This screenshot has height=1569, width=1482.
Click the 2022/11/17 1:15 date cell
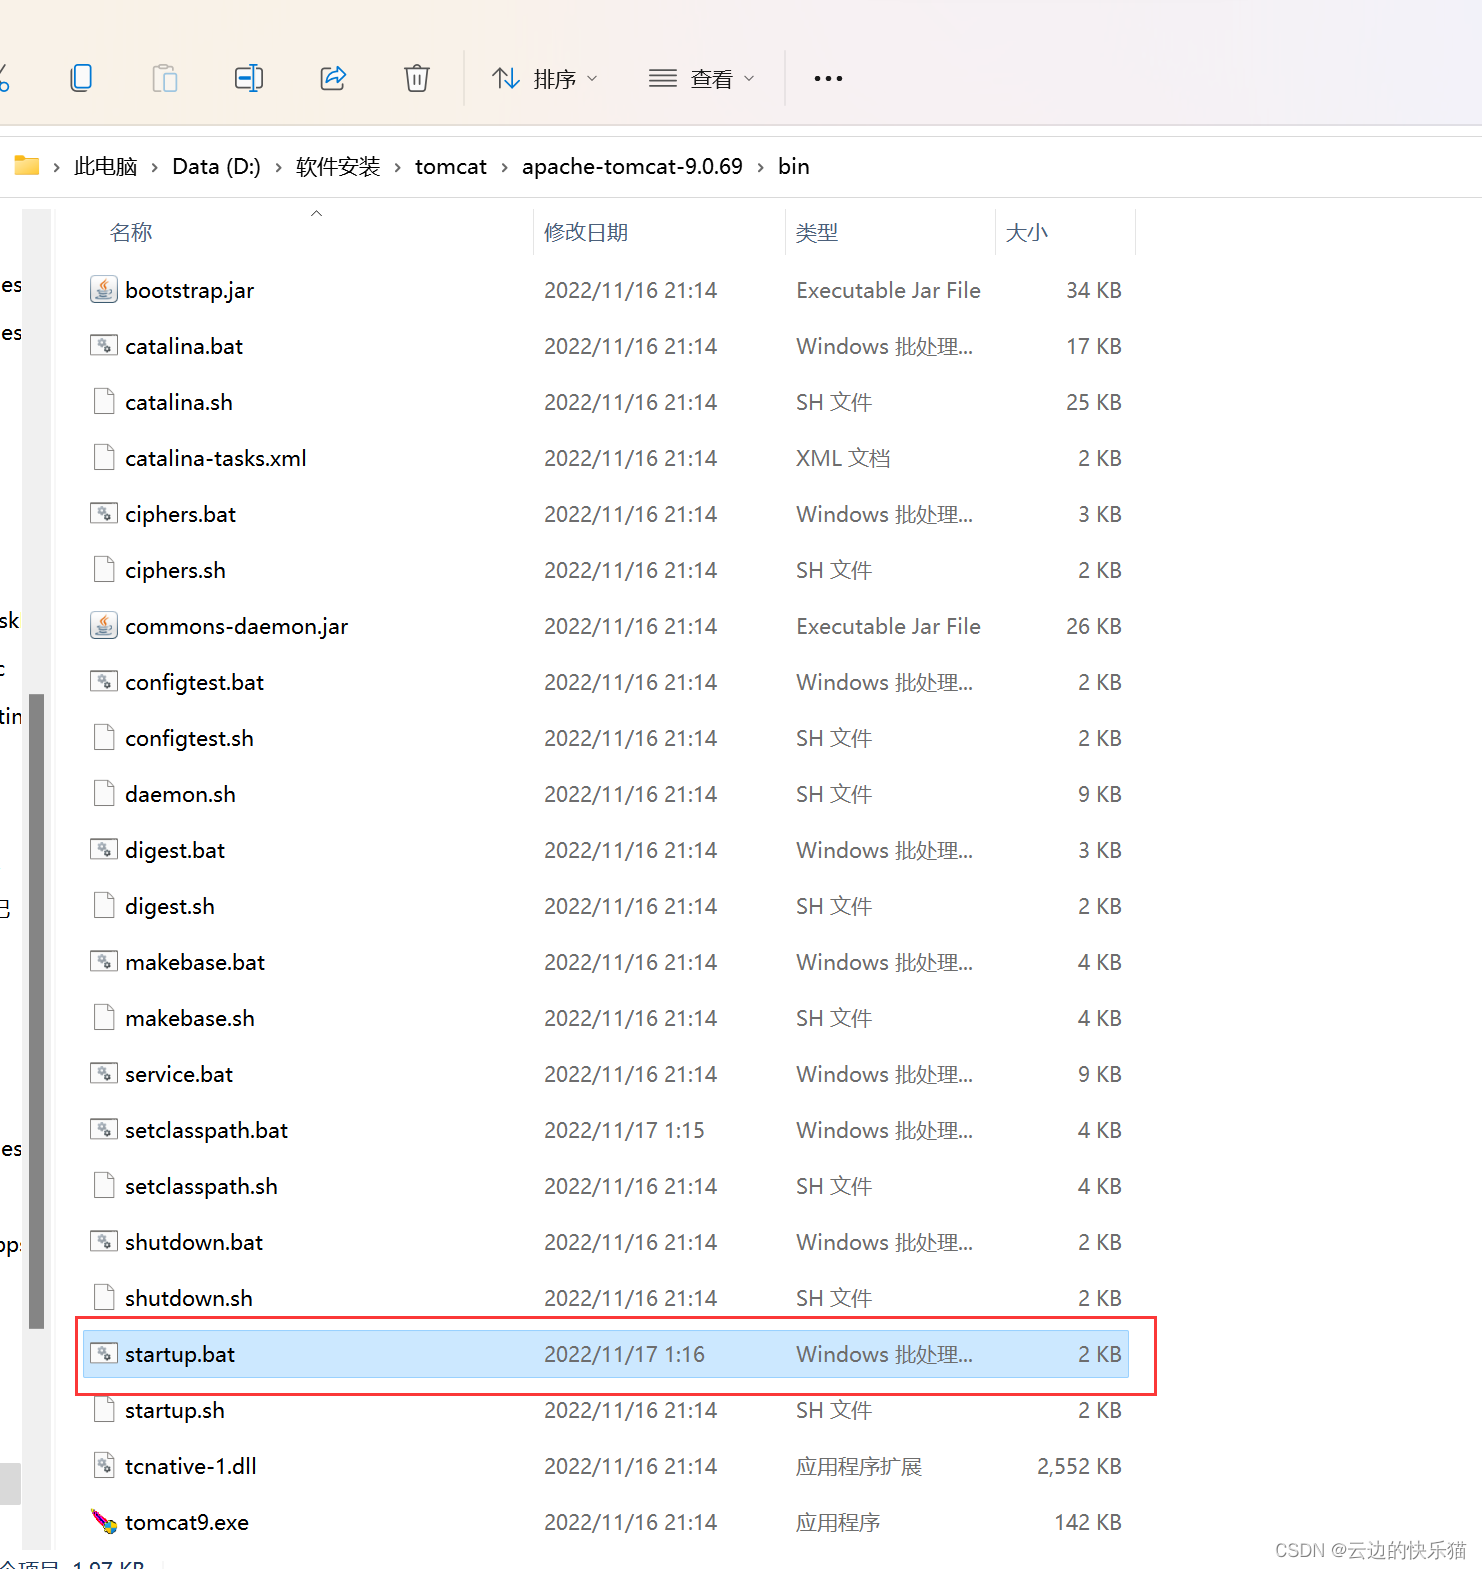624,1131
